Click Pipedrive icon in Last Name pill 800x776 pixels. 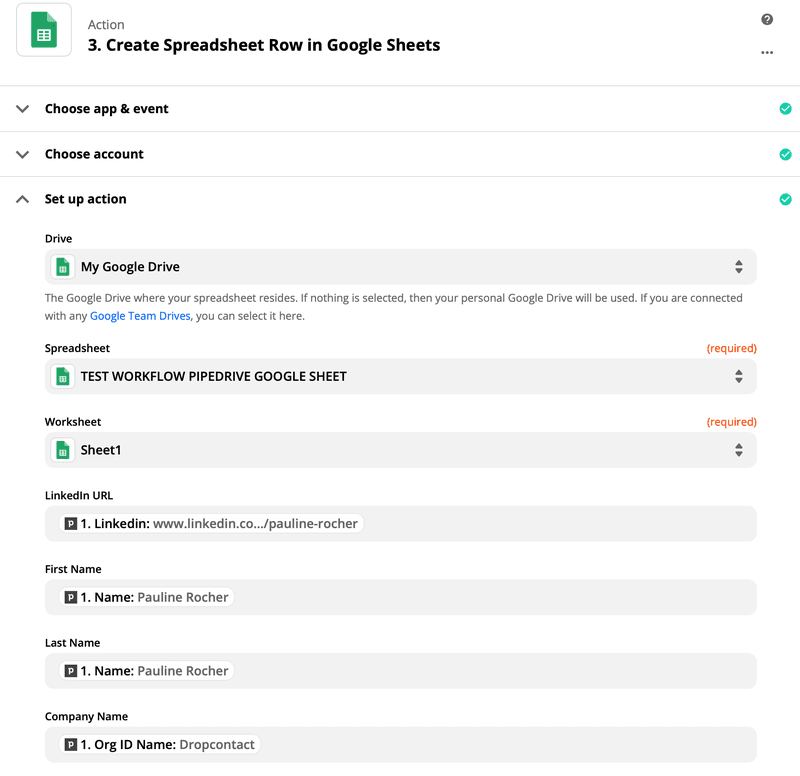coord(71,671)
